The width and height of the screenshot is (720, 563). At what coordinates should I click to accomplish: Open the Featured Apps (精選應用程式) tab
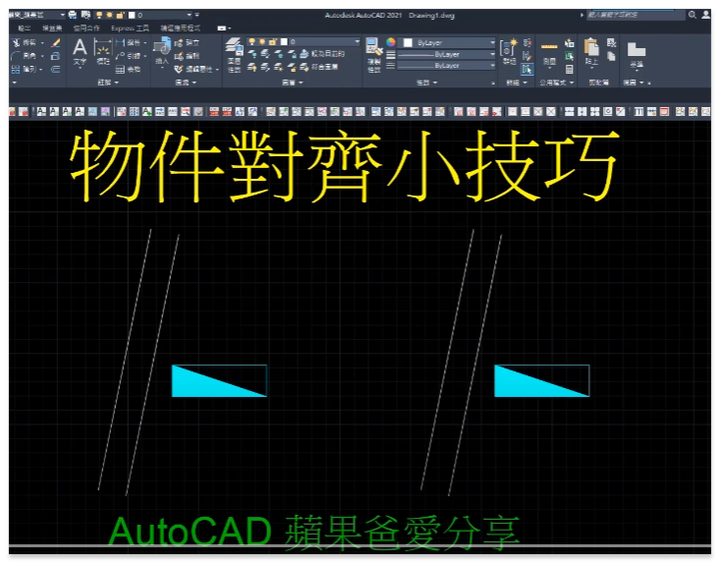coord(180,28)
